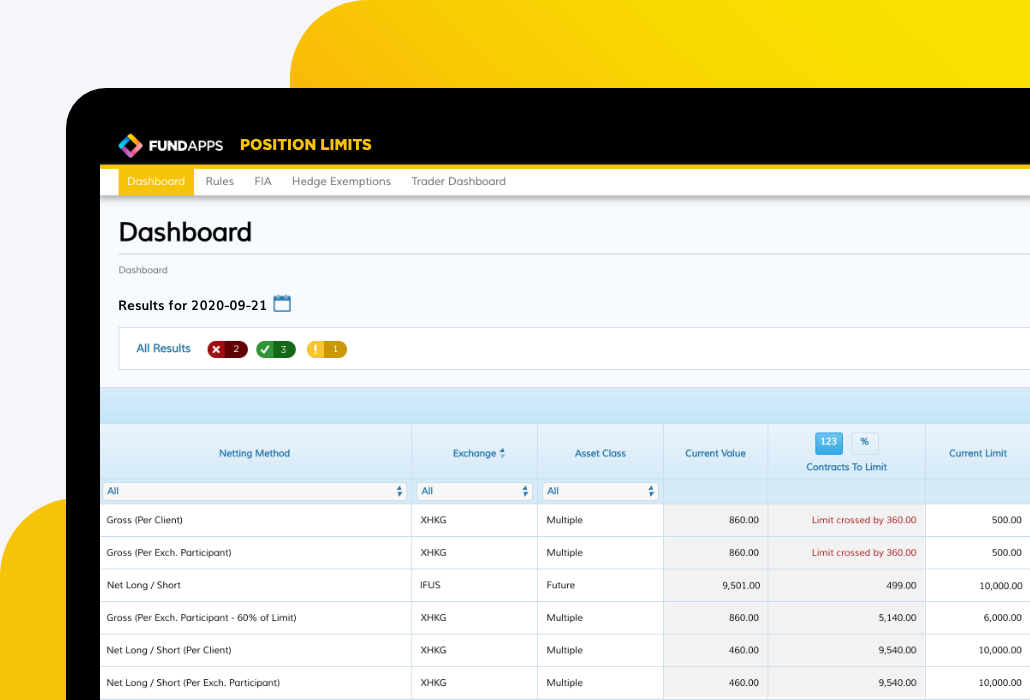Open the calendar date picker icon
This screenshot has width=1030, height=700.
[282, 304]
